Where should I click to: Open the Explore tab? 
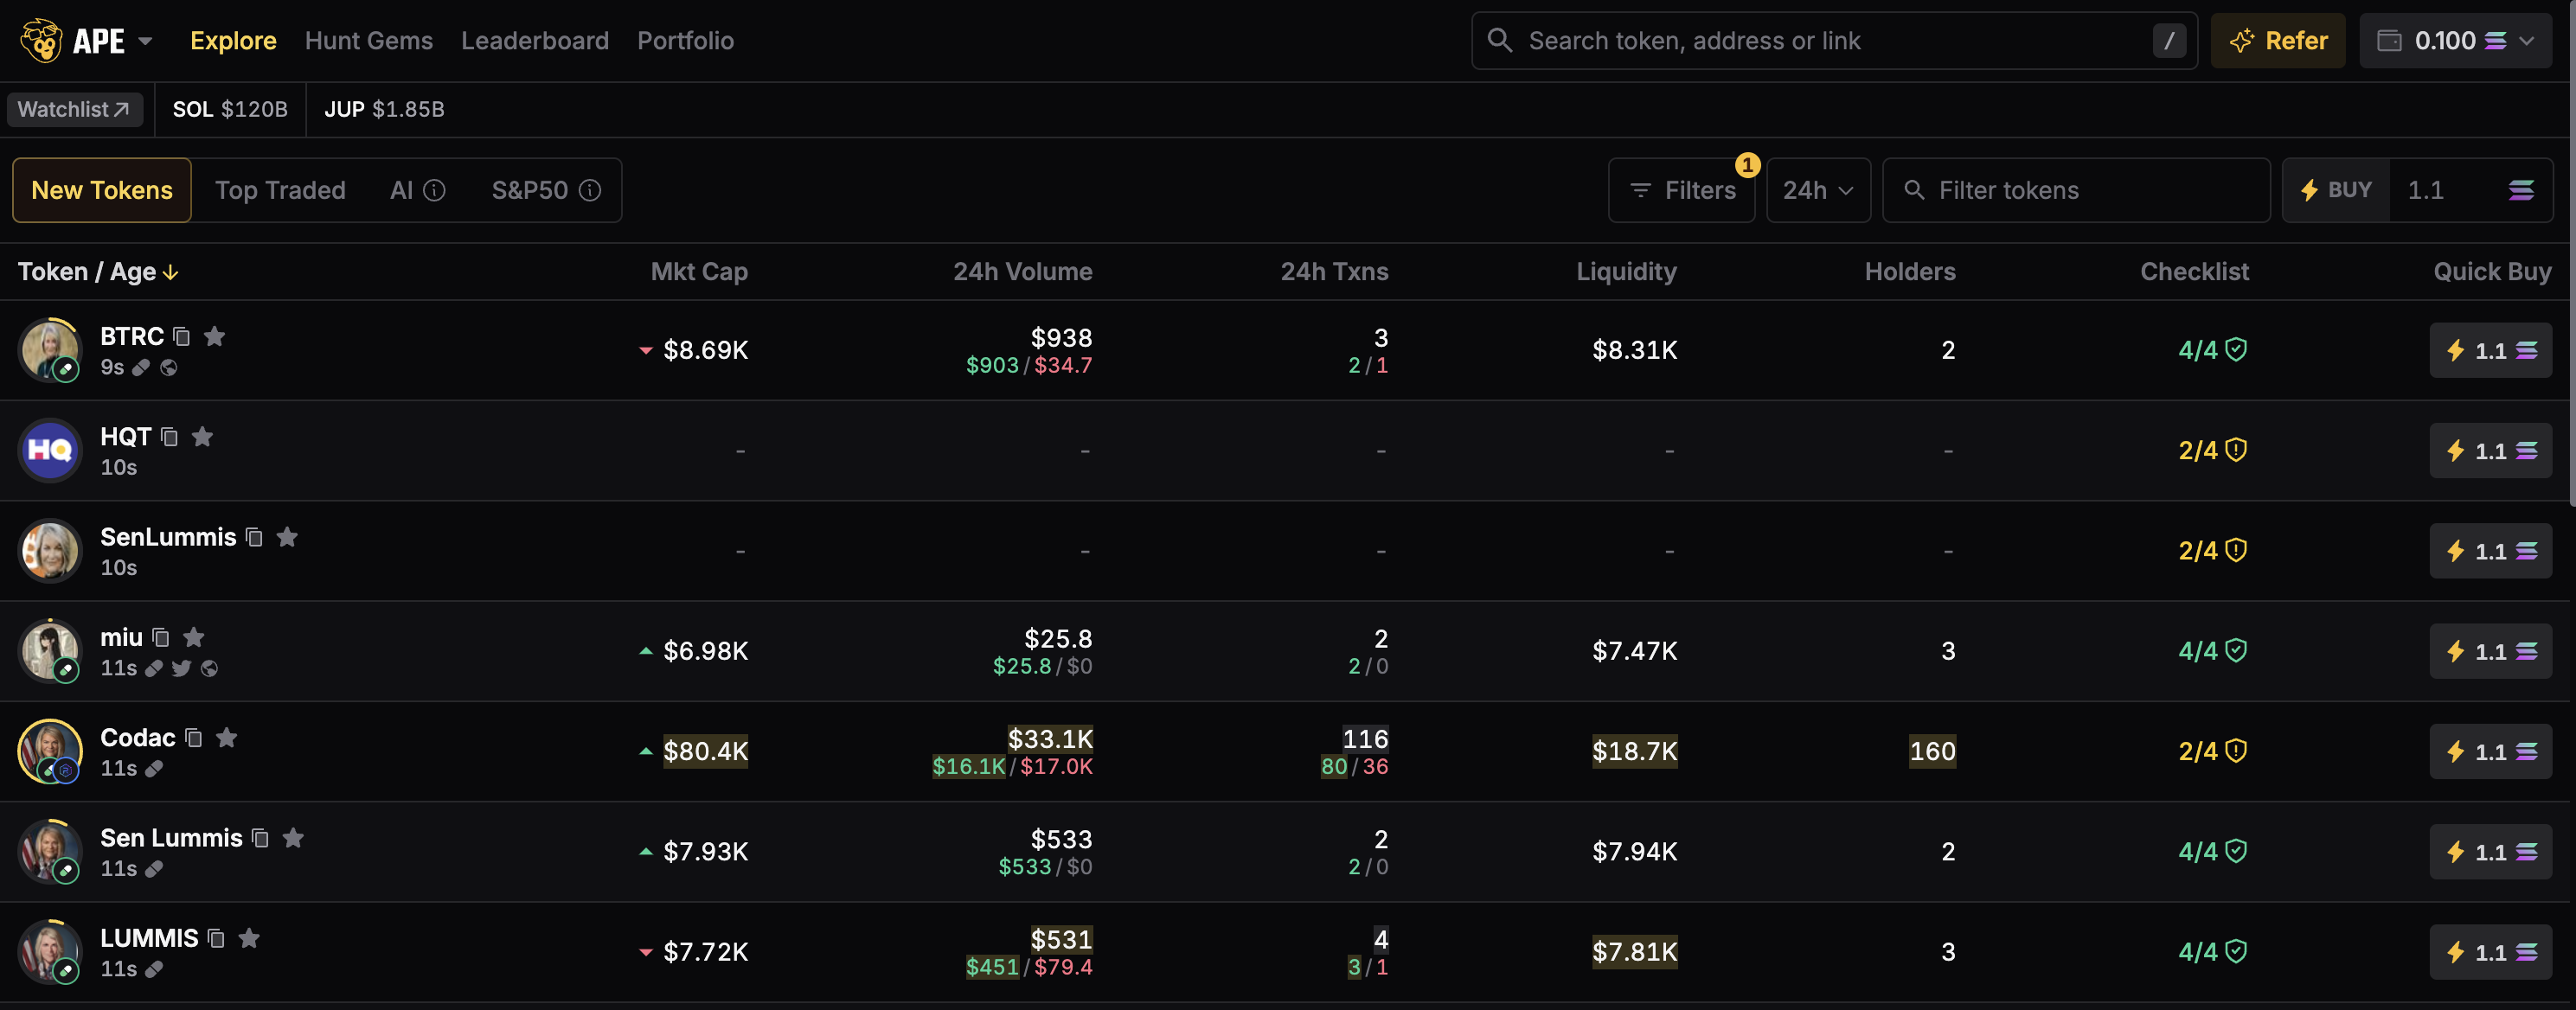(x=233, y=41)
